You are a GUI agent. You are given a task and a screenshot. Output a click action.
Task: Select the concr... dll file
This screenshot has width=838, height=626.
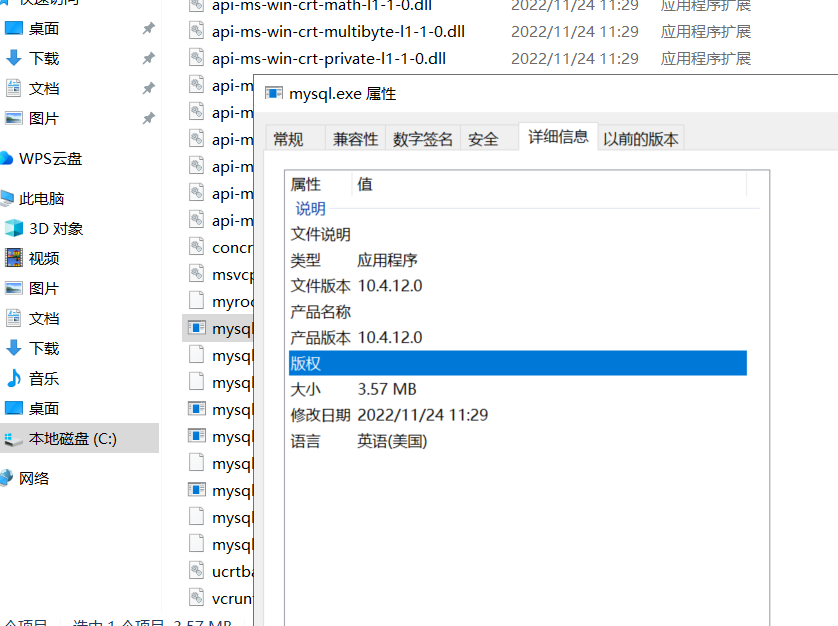232,248
